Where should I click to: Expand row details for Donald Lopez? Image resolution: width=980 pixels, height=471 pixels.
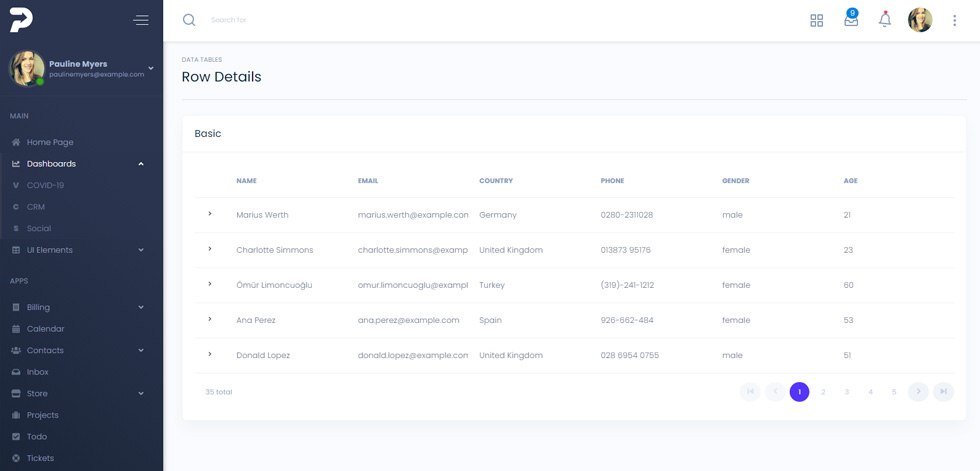click(x=210, y=354)
